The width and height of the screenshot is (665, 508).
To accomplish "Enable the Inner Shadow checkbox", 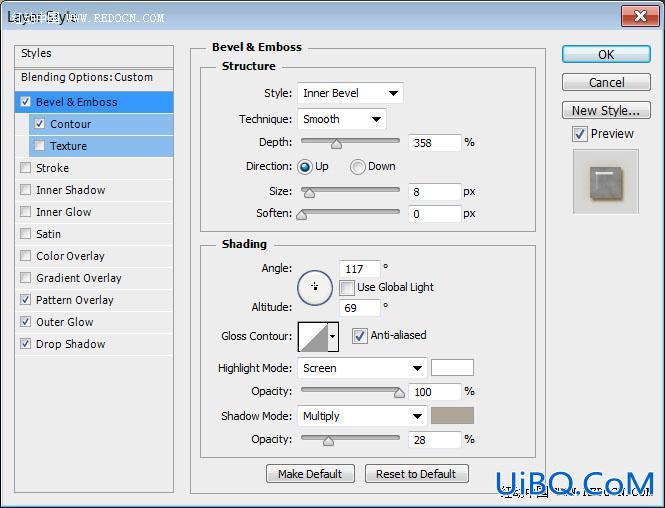I will point(25,190).
